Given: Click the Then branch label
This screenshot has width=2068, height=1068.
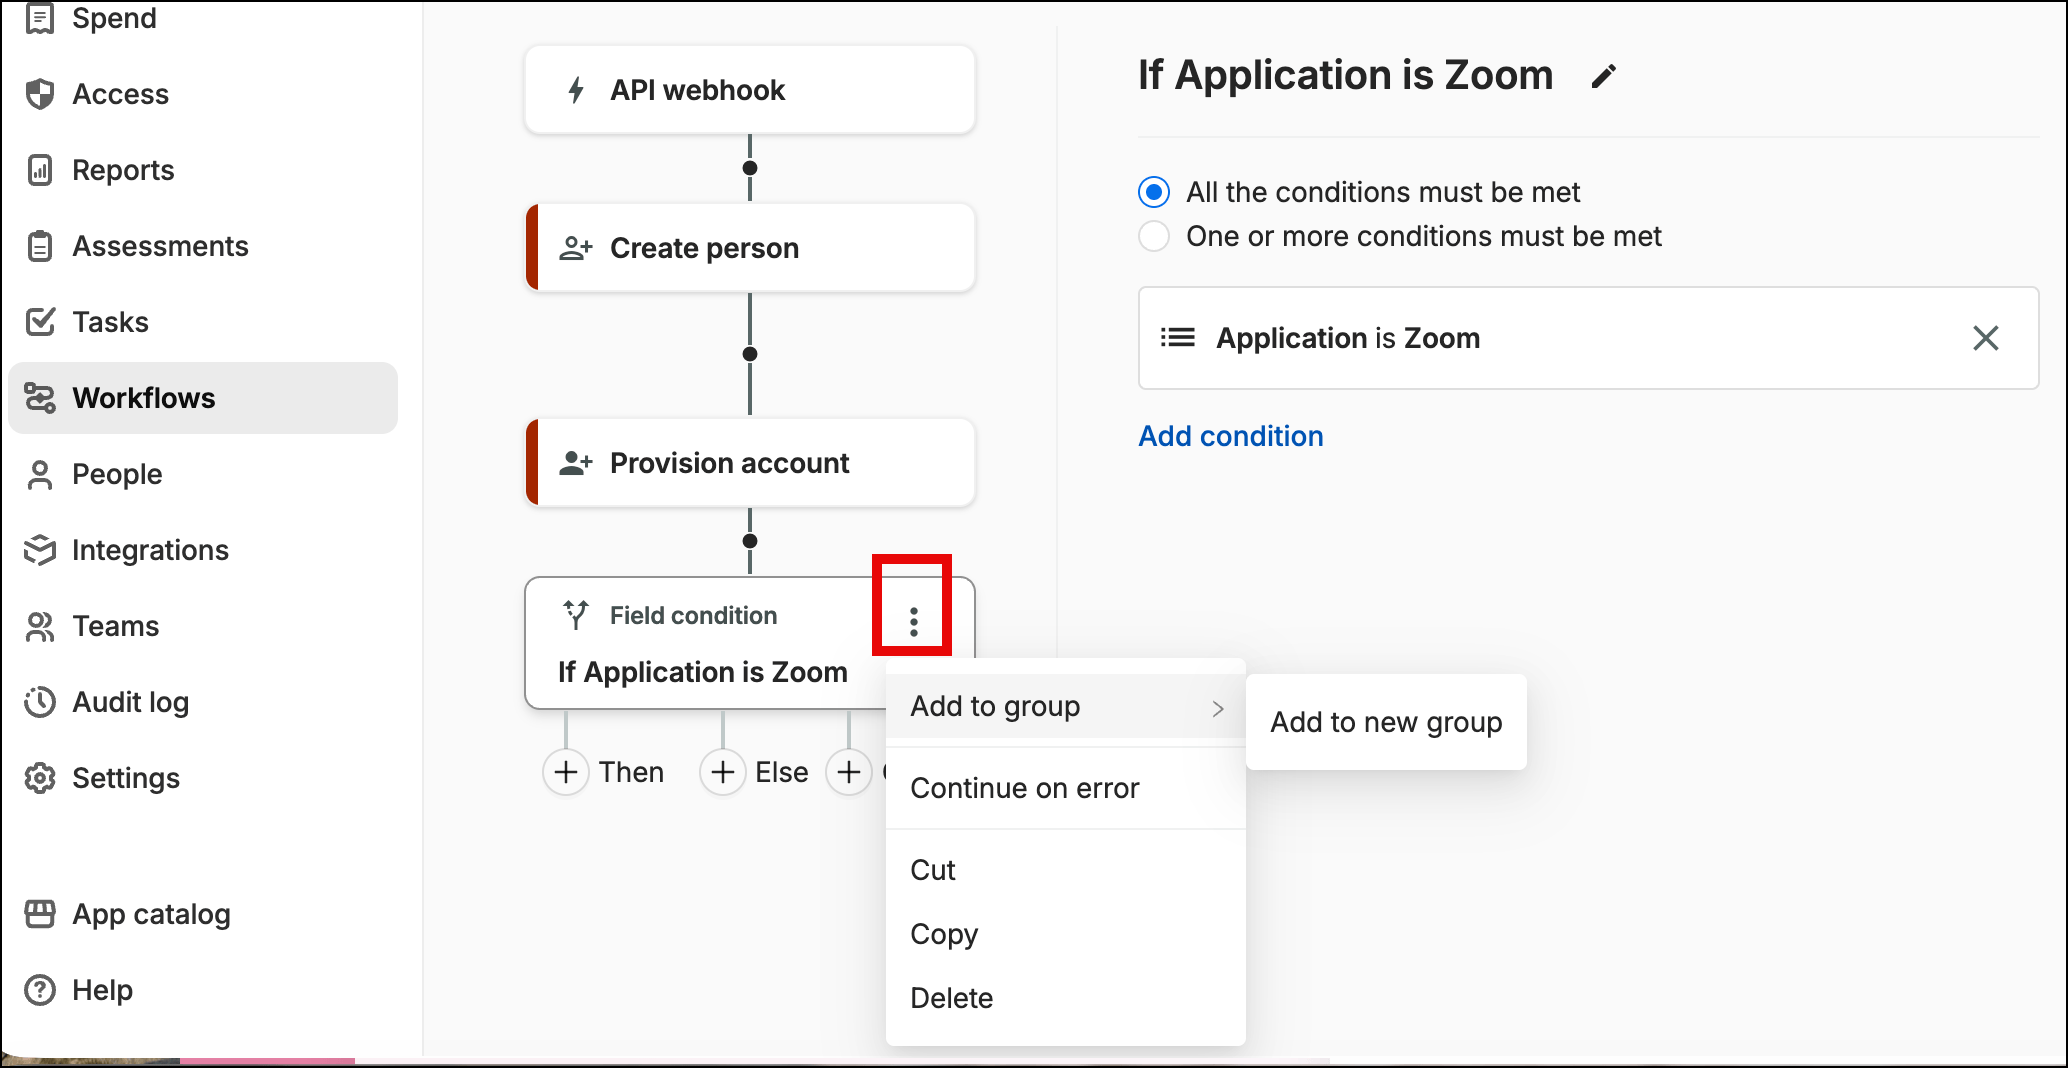Looking at the screenshot, I should point(631,772).
